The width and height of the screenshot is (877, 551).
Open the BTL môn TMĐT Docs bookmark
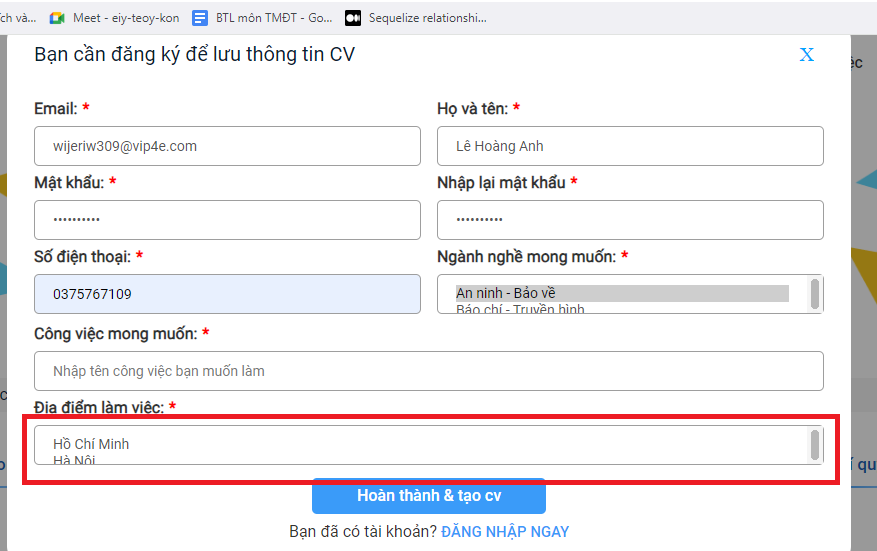(264, 18)
